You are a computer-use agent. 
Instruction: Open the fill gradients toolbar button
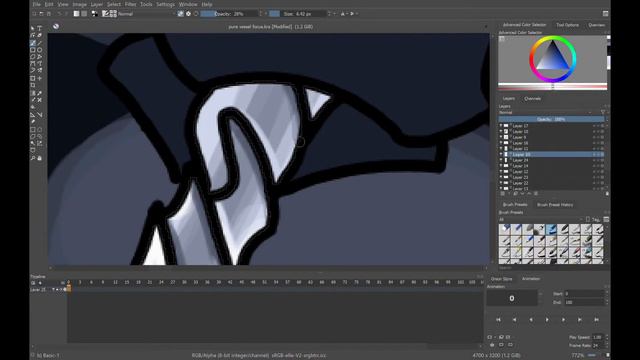[76, 14]
